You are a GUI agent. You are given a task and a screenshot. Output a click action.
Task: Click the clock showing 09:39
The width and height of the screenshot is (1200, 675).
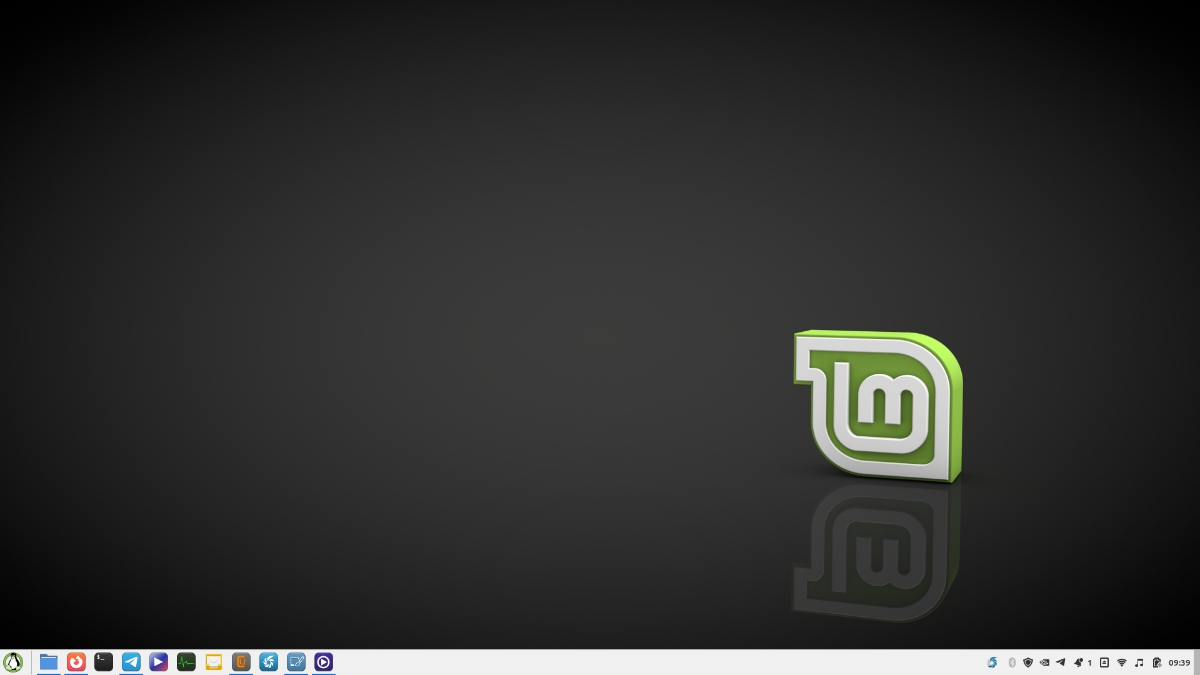click(1178, 662)
